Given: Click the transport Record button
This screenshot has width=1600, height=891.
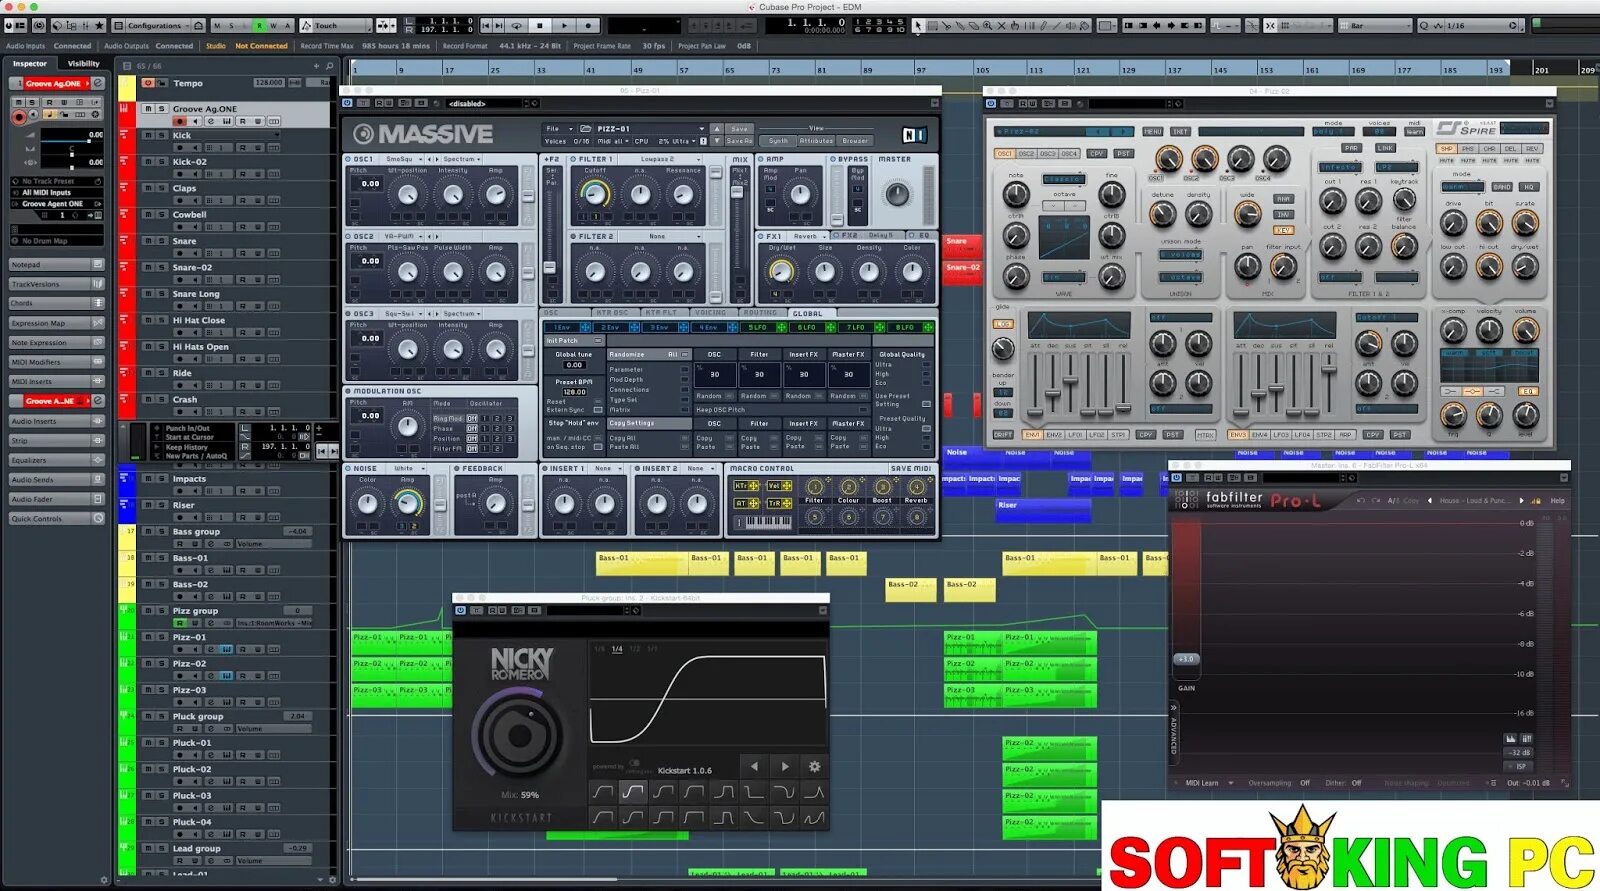Looking at the screenshot, I should (x=588, y=25).
